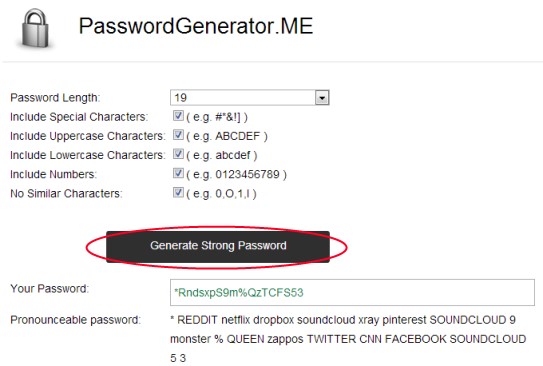Click the No Similar Characters label
The width and height of the screenshot is (543, 366).
(x=66, y=193)
